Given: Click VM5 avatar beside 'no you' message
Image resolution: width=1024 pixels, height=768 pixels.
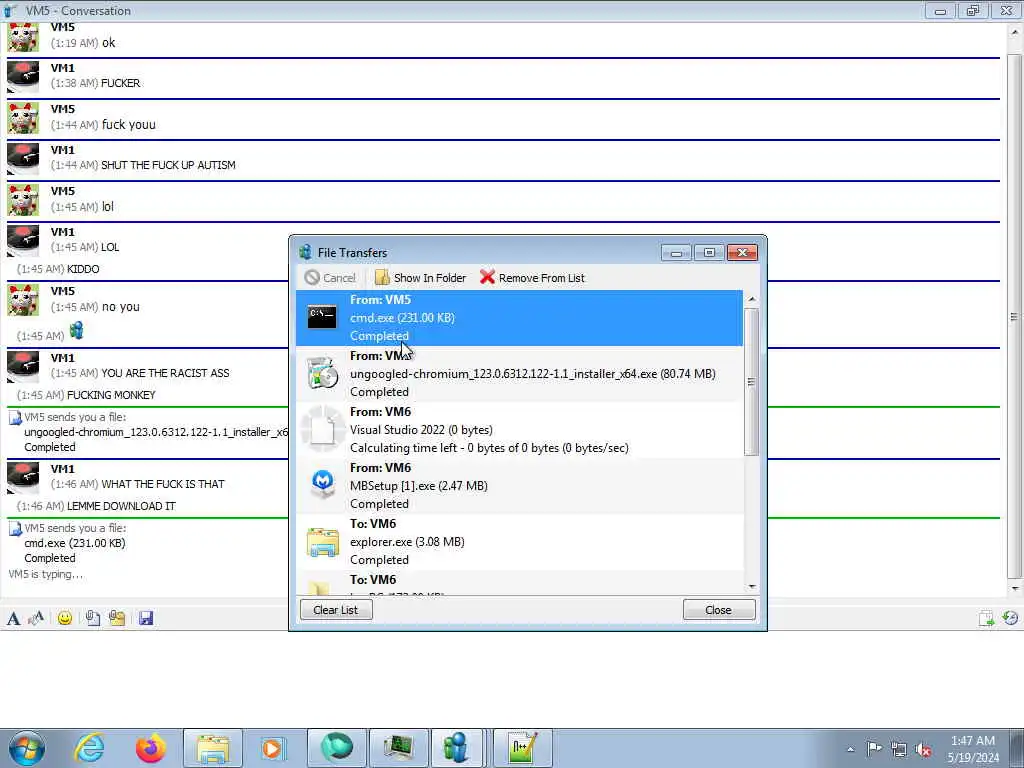Looking at the screenshot, I should pos(23,300).
